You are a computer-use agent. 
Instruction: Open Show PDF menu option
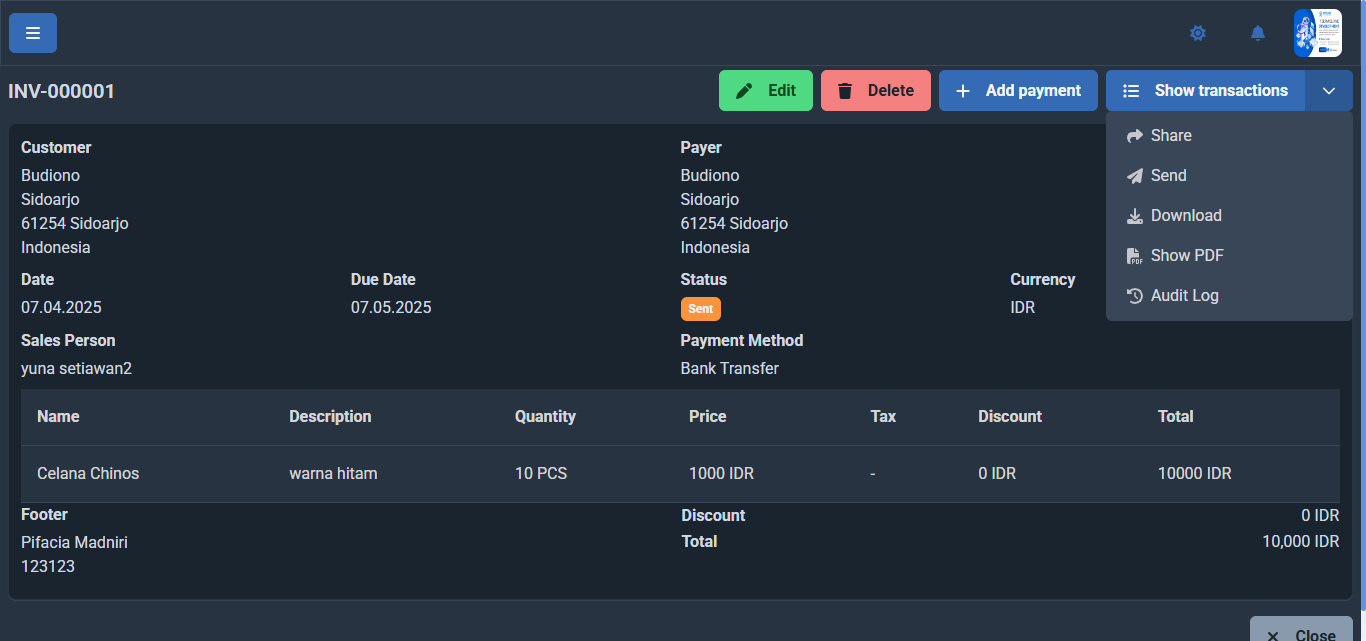1186,256
